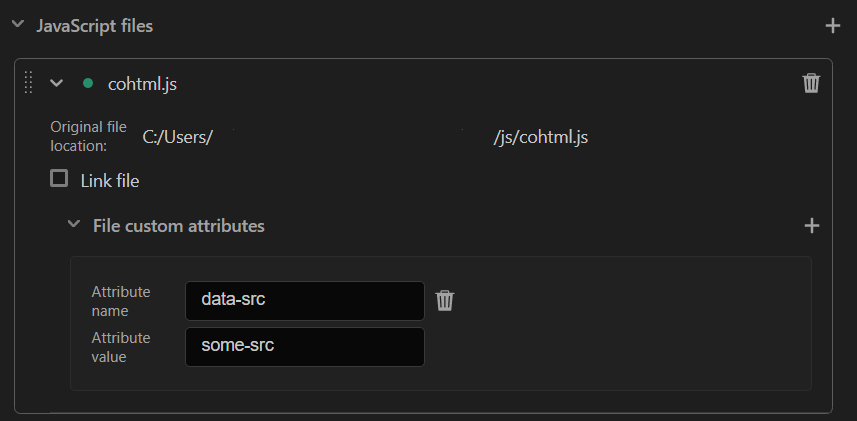Click the green status dot beside cohtml.js
Viewport: 857px width, 421px height.
click(x=87, y=84)
